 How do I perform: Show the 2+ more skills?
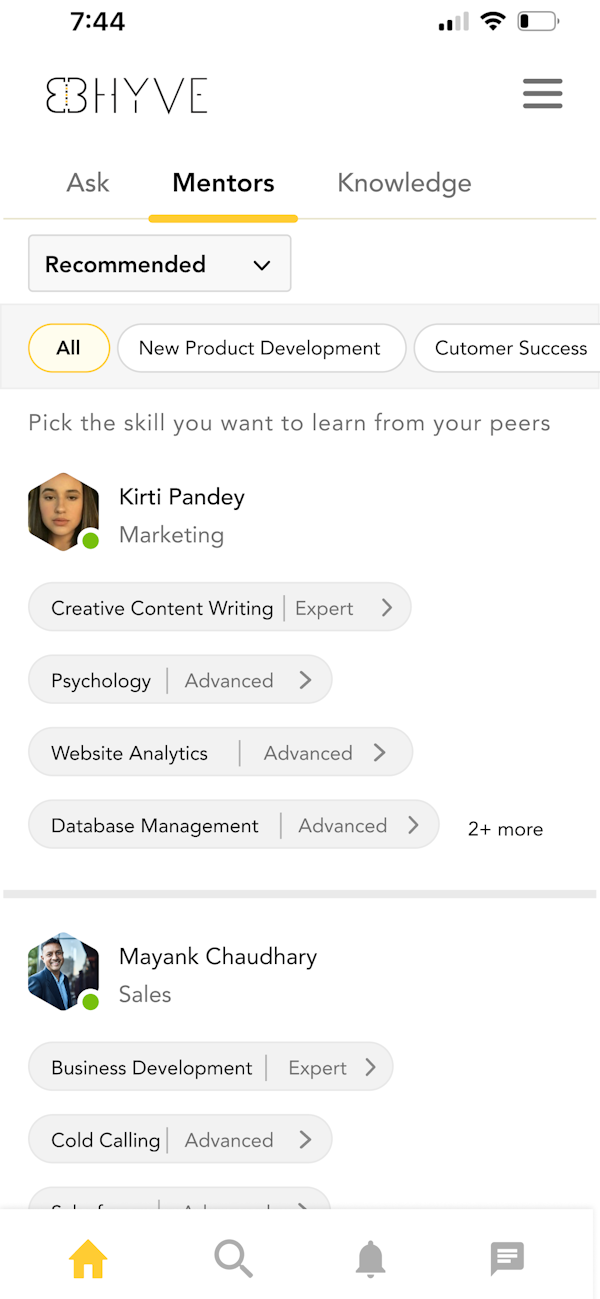click(505, 829)
